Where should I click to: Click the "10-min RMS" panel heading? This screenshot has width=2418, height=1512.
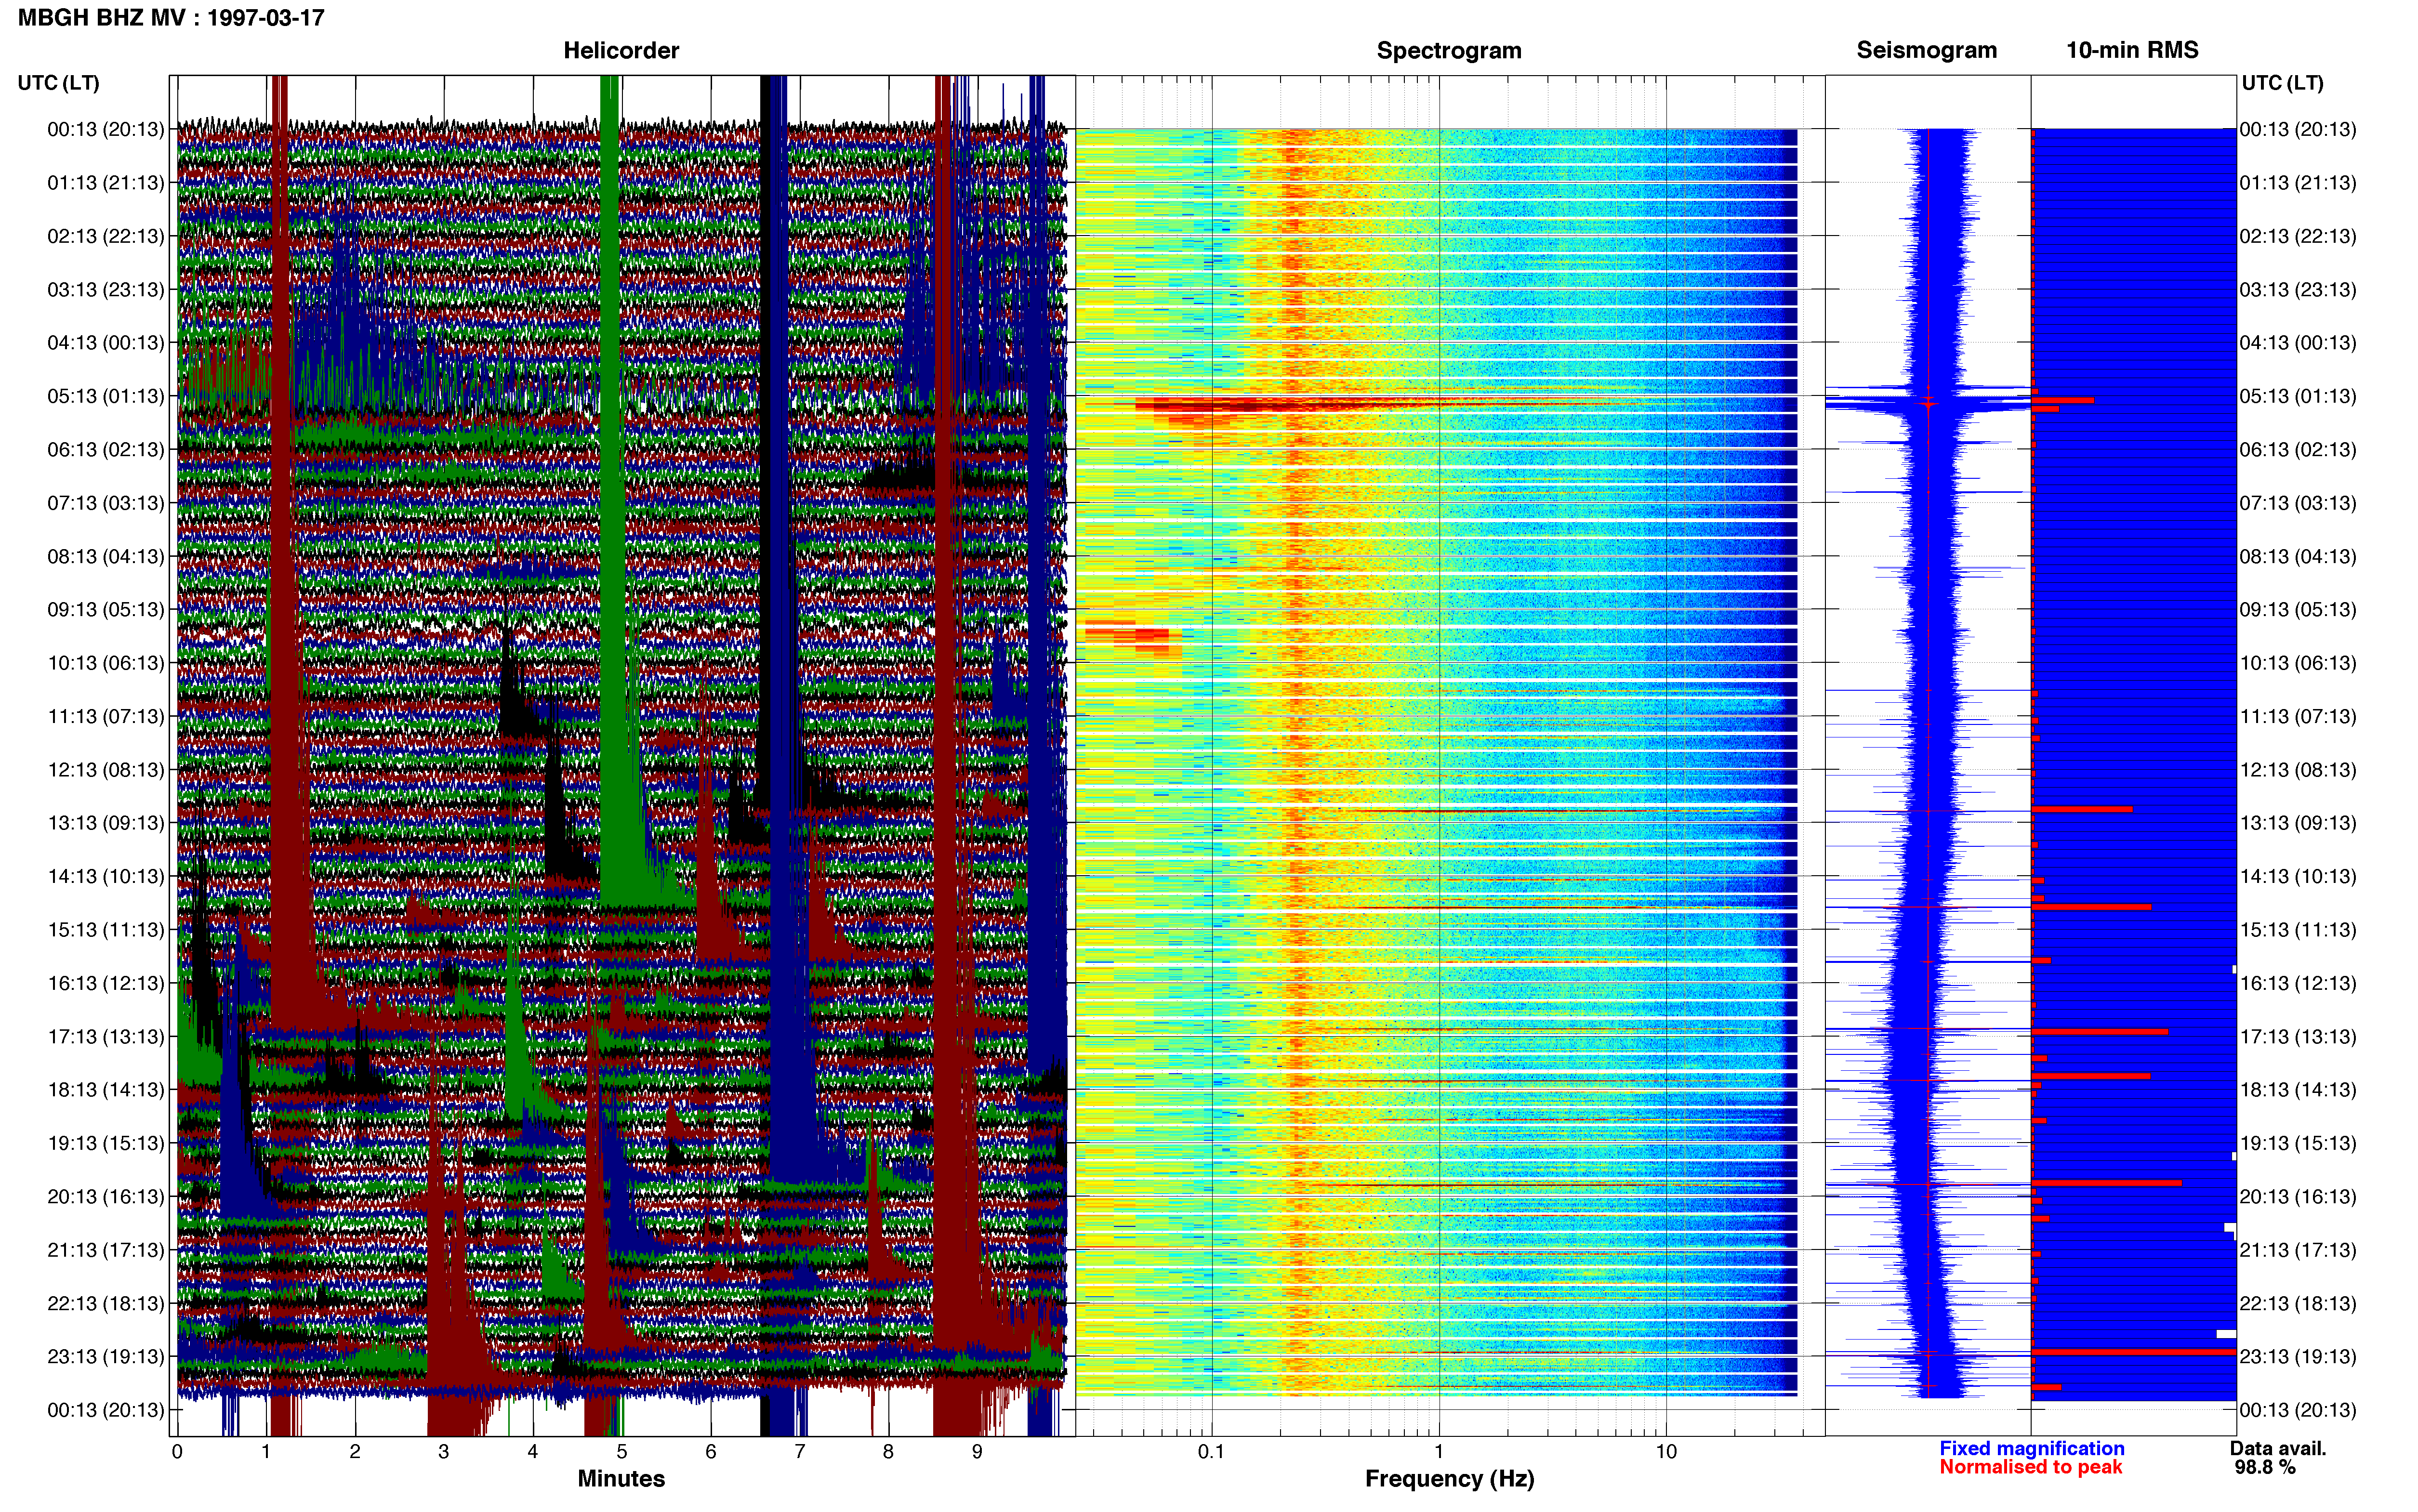click(x=2132, y=50)
